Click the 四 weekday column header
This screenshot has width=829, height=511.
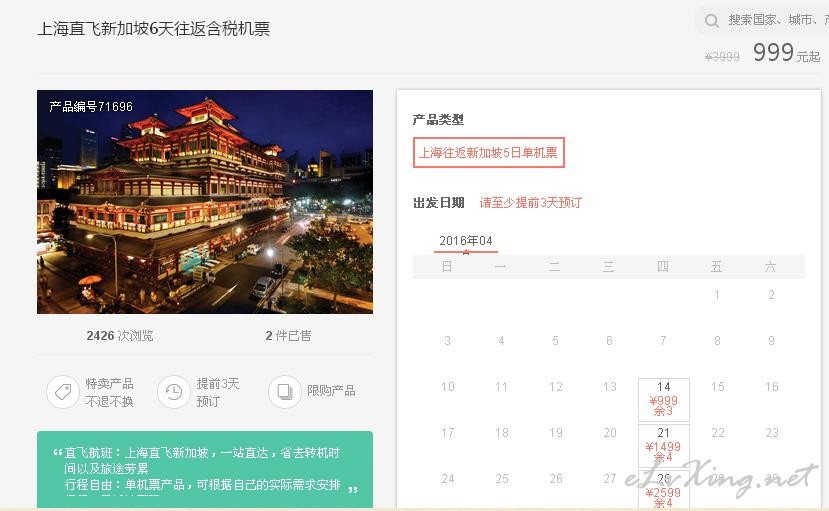click(662, 266)
